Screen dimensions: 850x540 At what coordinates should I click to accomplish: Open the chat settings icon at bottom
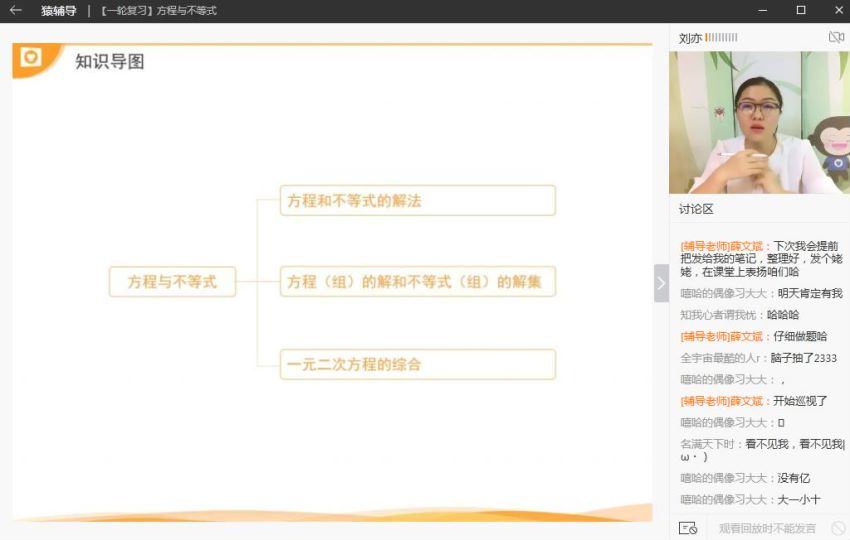coord(687,528)
